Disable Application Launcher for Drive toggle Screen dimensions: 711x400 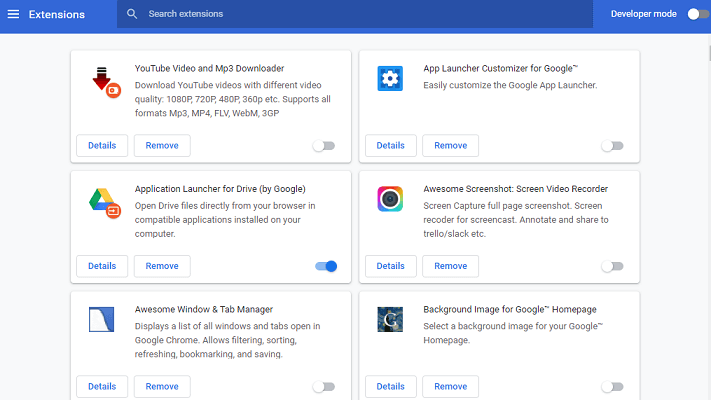(x=326, y=266)
